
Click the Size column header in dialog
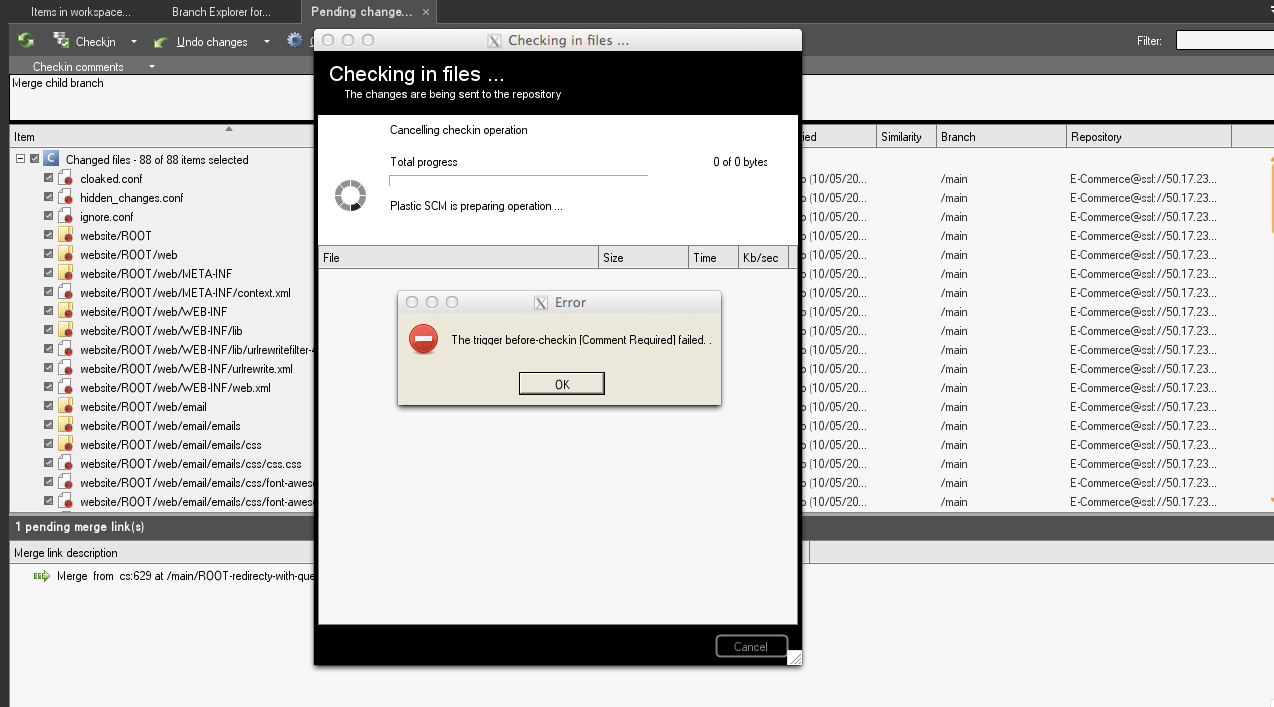pyautogui.click(x=643, y=257)
